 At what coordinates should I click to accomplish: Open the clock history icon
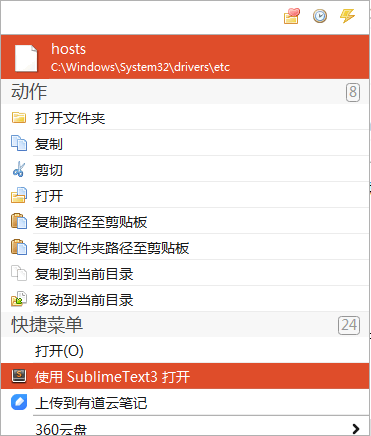320,16
